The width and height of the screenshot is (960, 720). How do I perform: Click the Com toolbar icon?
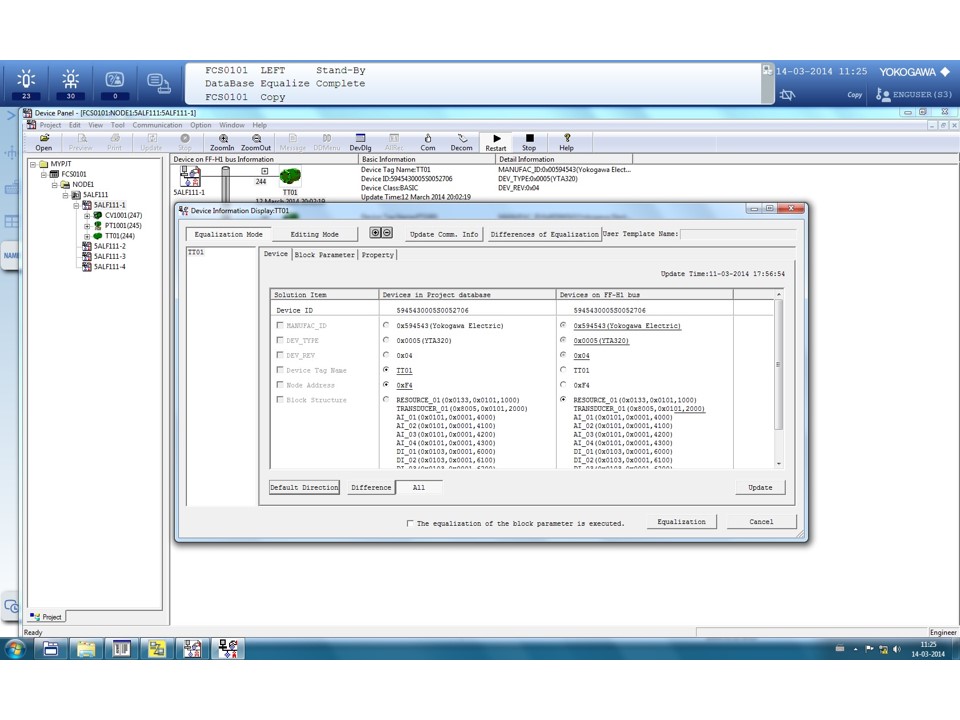pos(427,141)
